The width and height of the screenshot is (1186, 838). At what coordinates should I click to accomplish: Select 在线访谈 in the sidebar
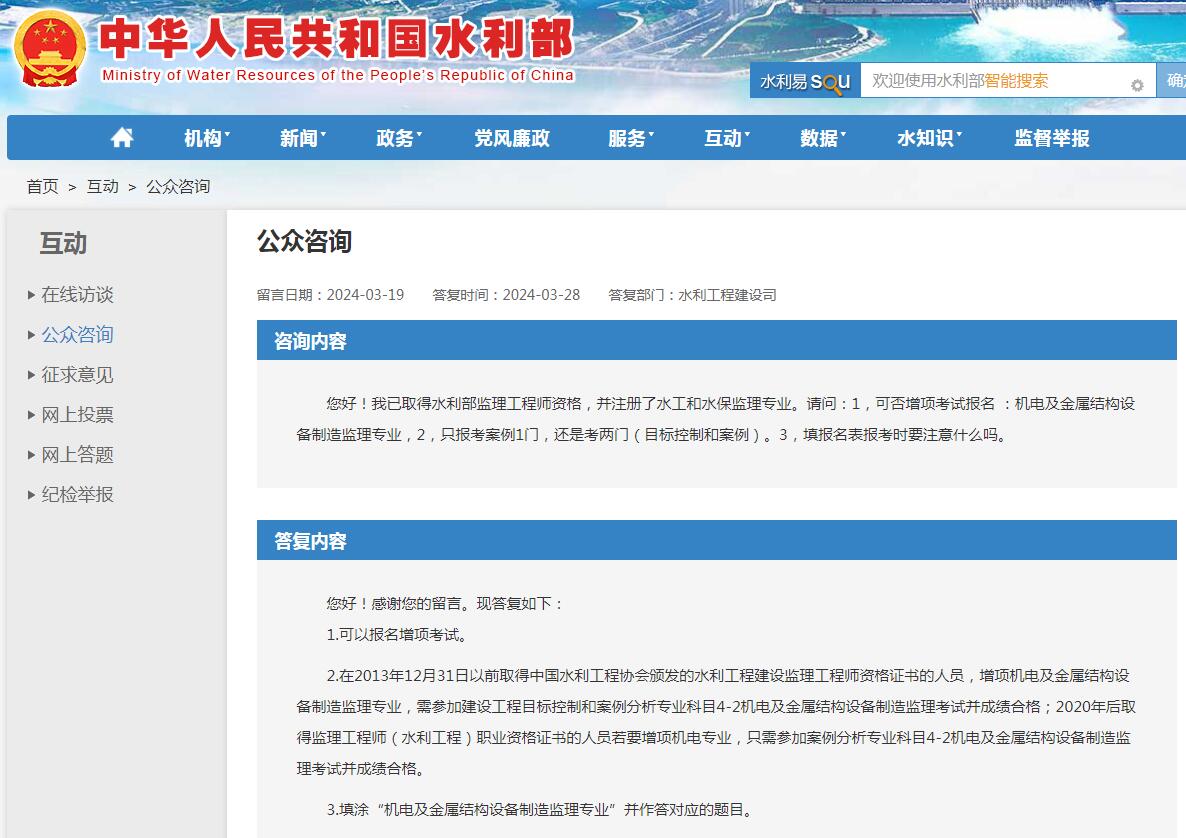tap(77, 294)
